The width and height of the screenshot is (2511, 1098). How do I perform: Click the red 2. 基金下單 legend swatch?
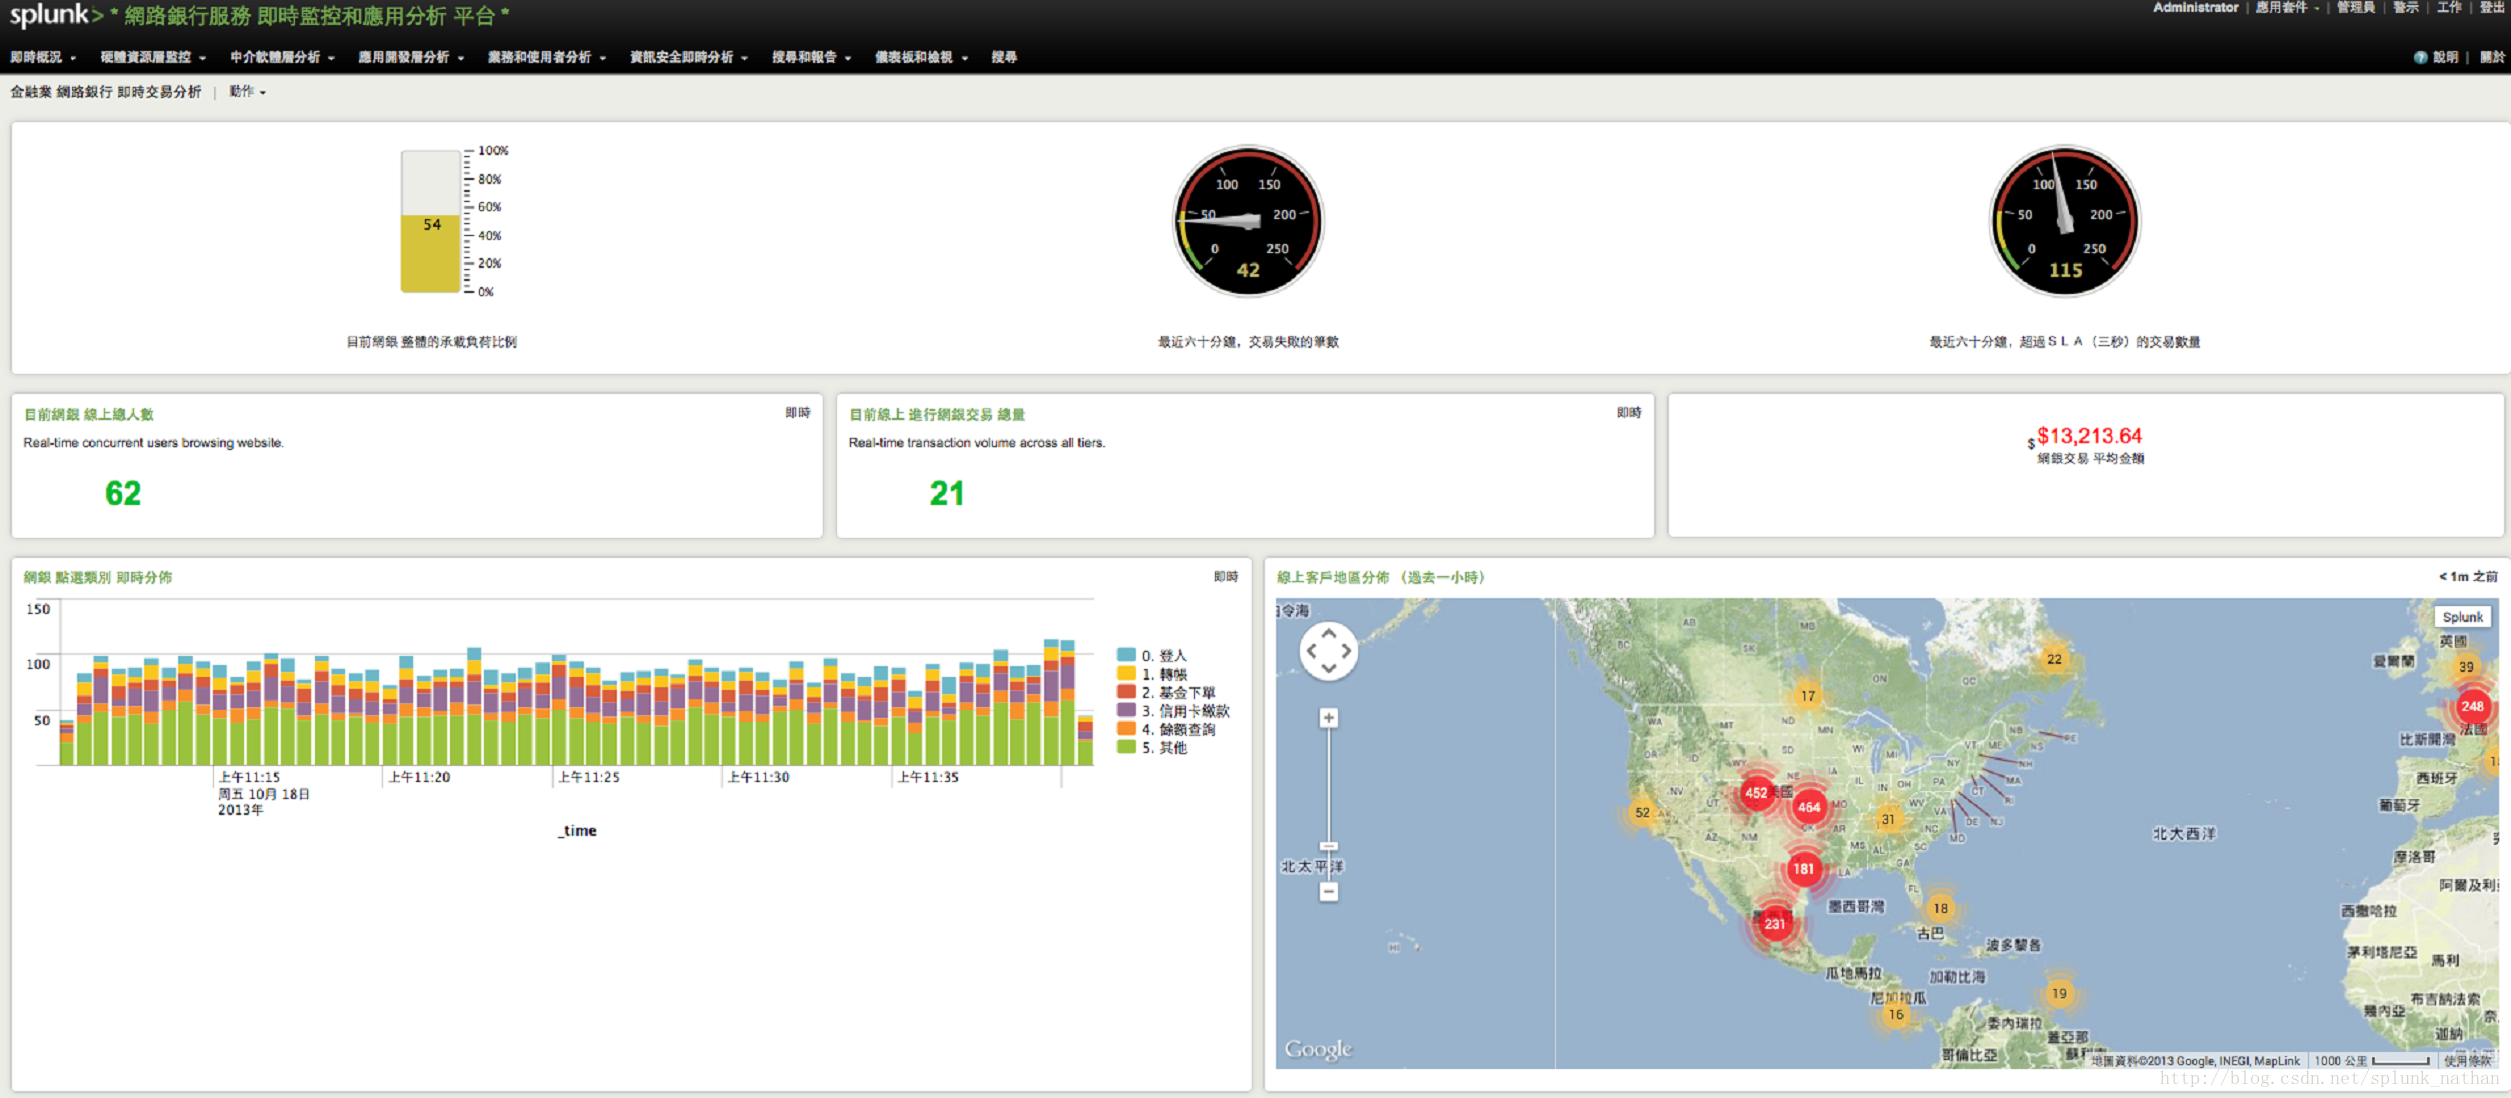[1126, 692]
